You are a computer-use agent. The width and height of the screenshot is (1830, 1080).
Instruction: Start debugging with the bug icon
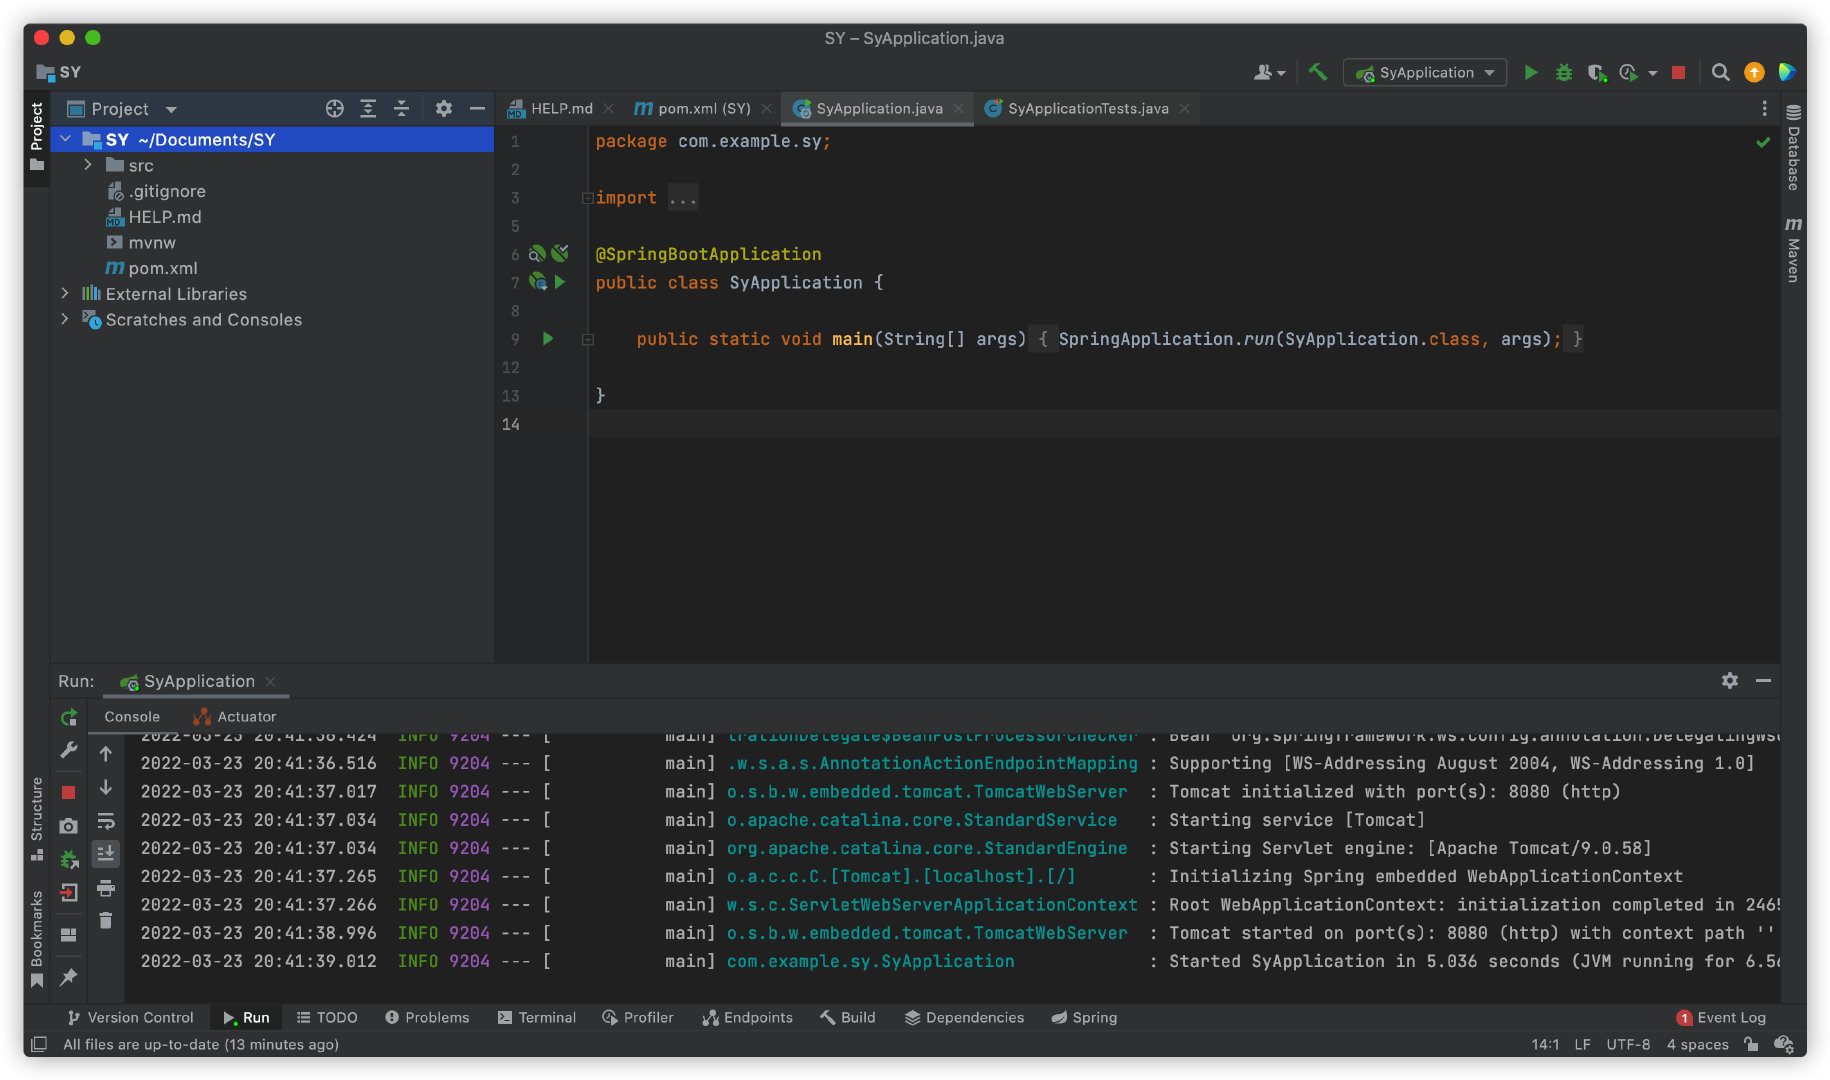[1564, 72]
